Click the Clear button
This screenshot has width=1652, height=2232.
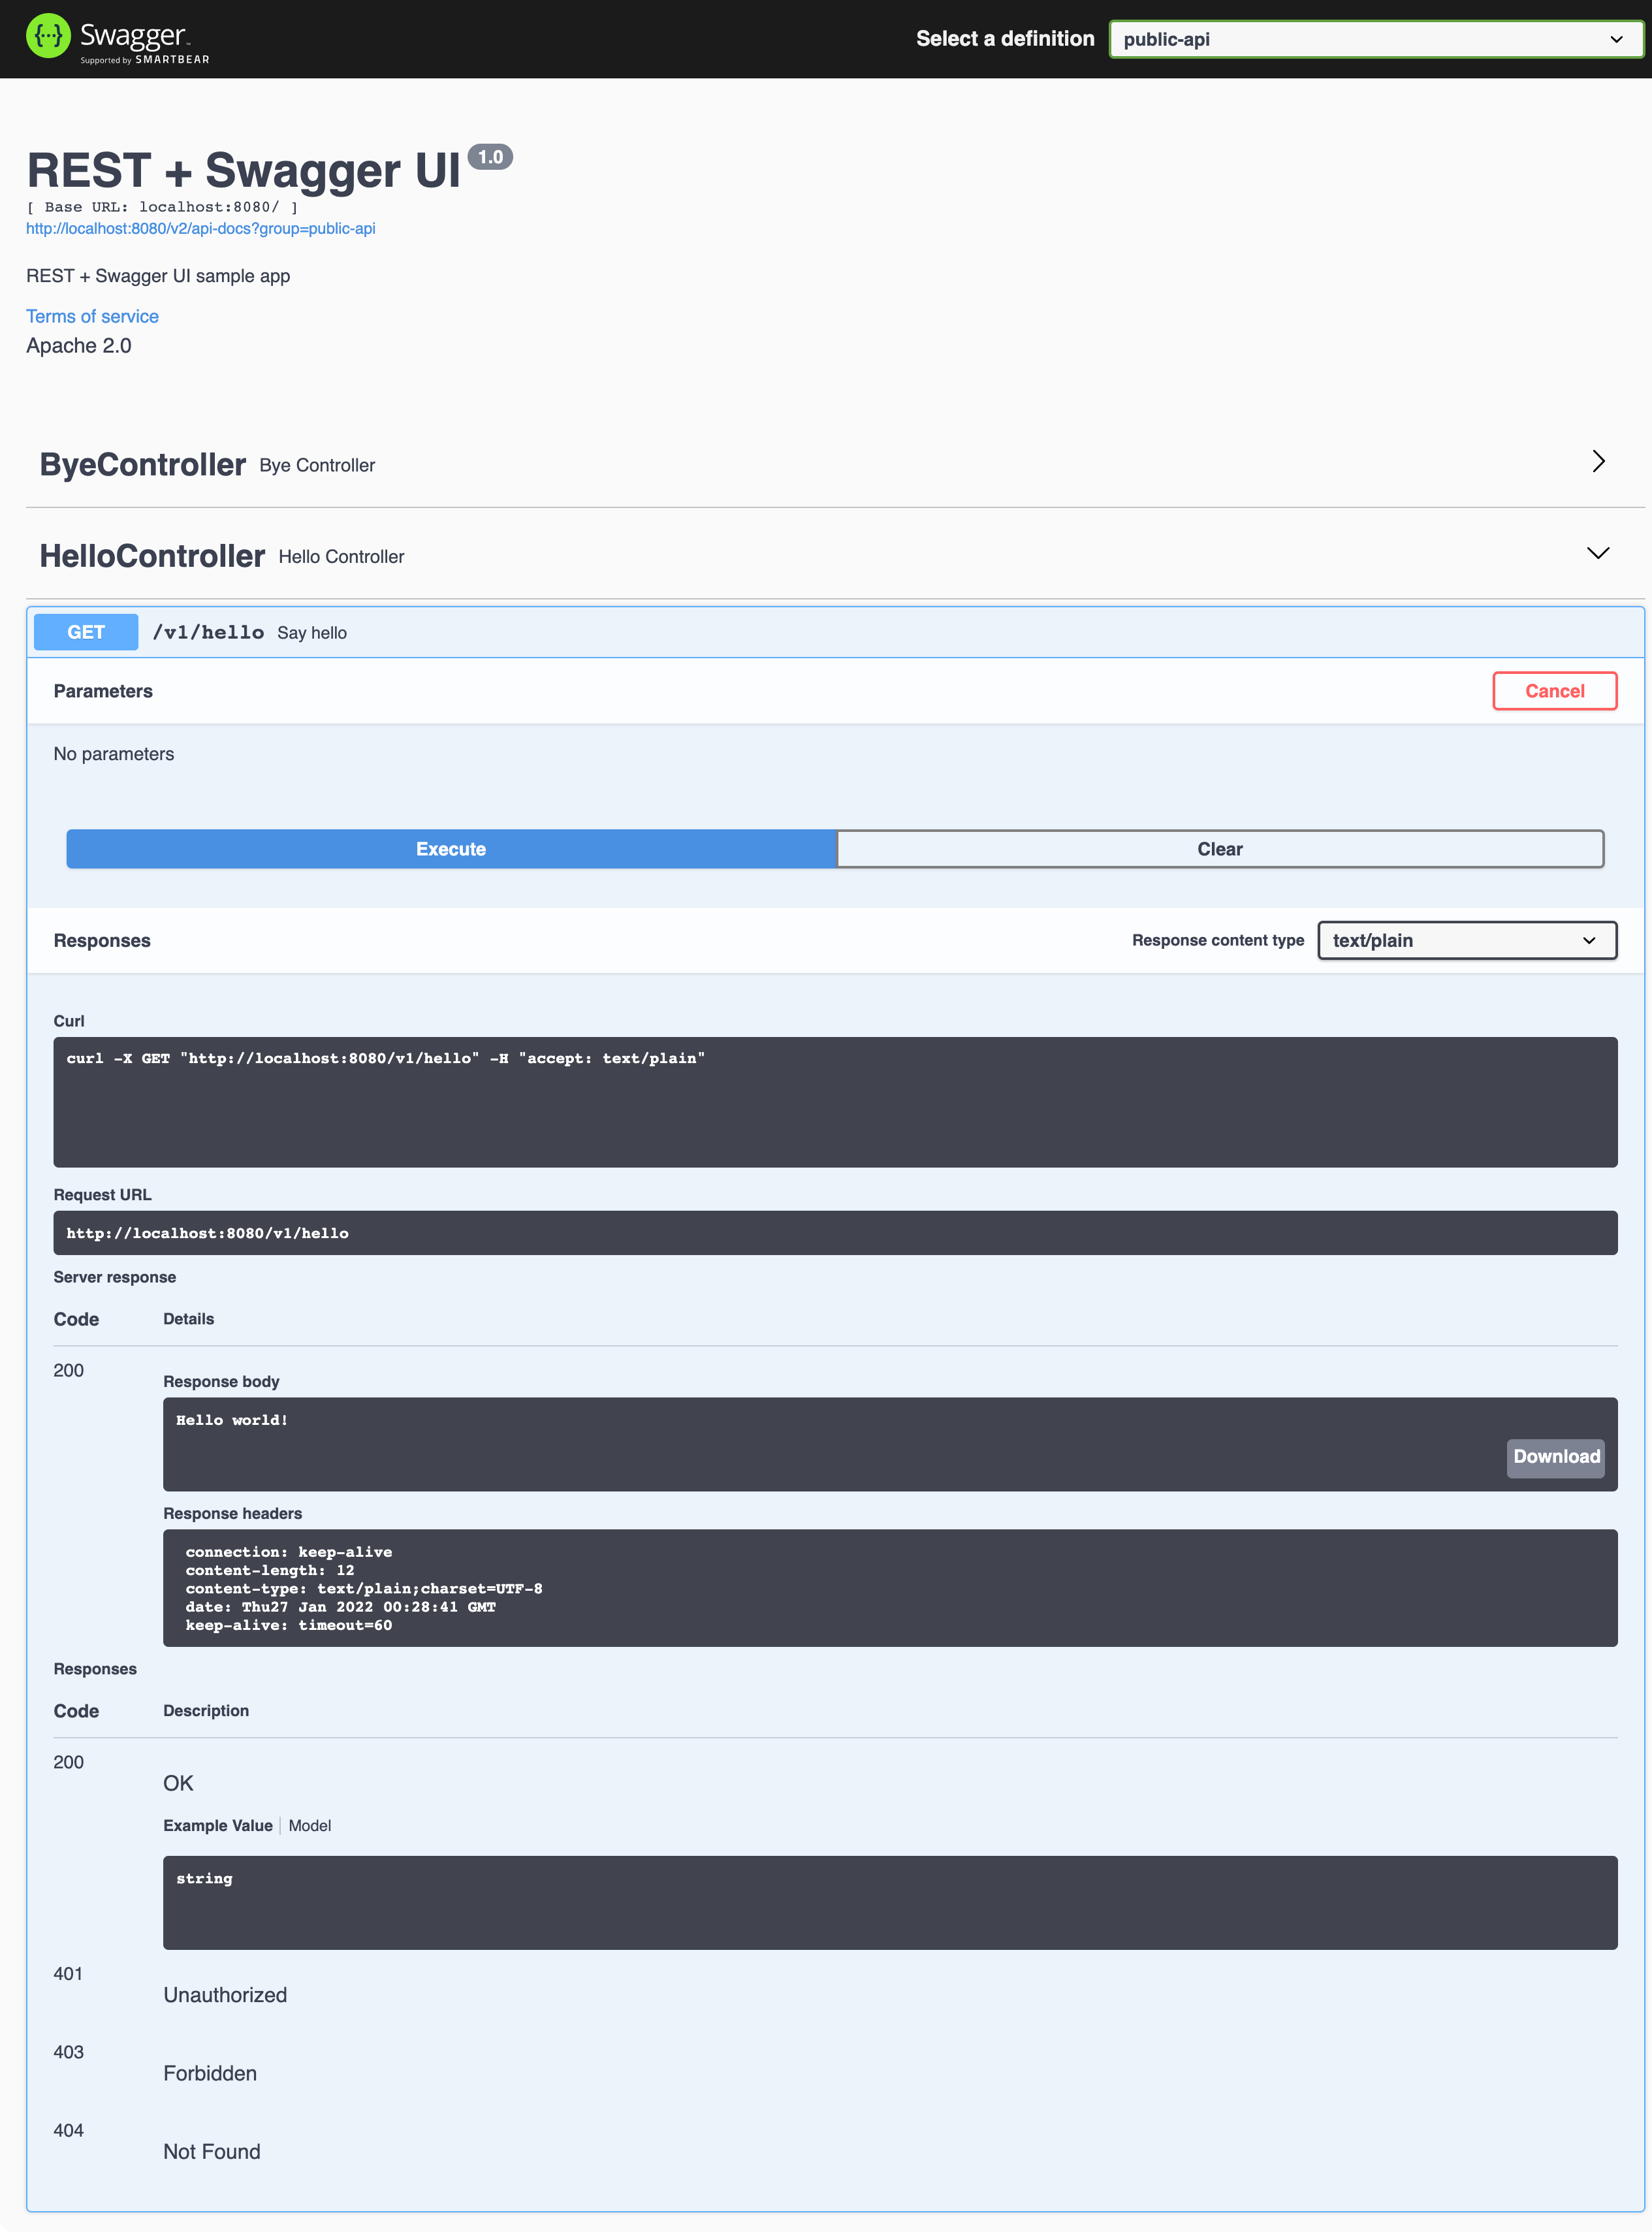point(1219,849)
